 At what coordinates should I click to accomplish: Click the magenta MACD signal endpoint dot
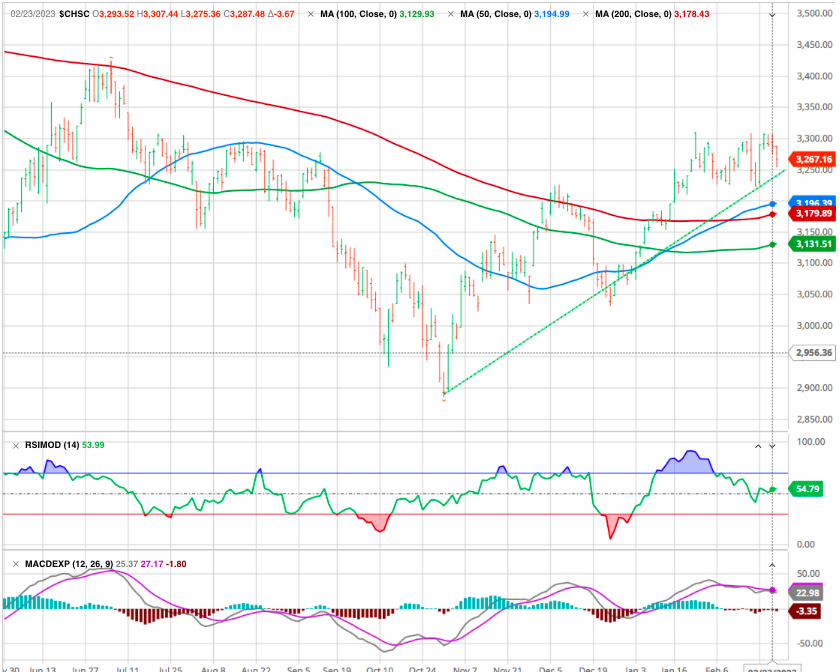click(x=772, y=591)
